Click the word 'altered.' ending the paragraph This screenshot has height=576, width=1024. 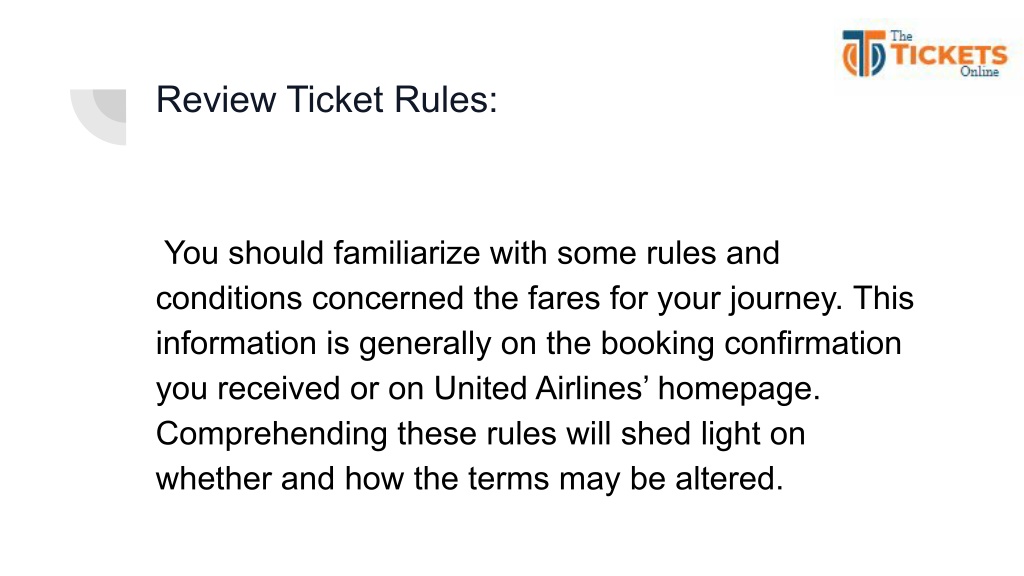tap(729, 478)
